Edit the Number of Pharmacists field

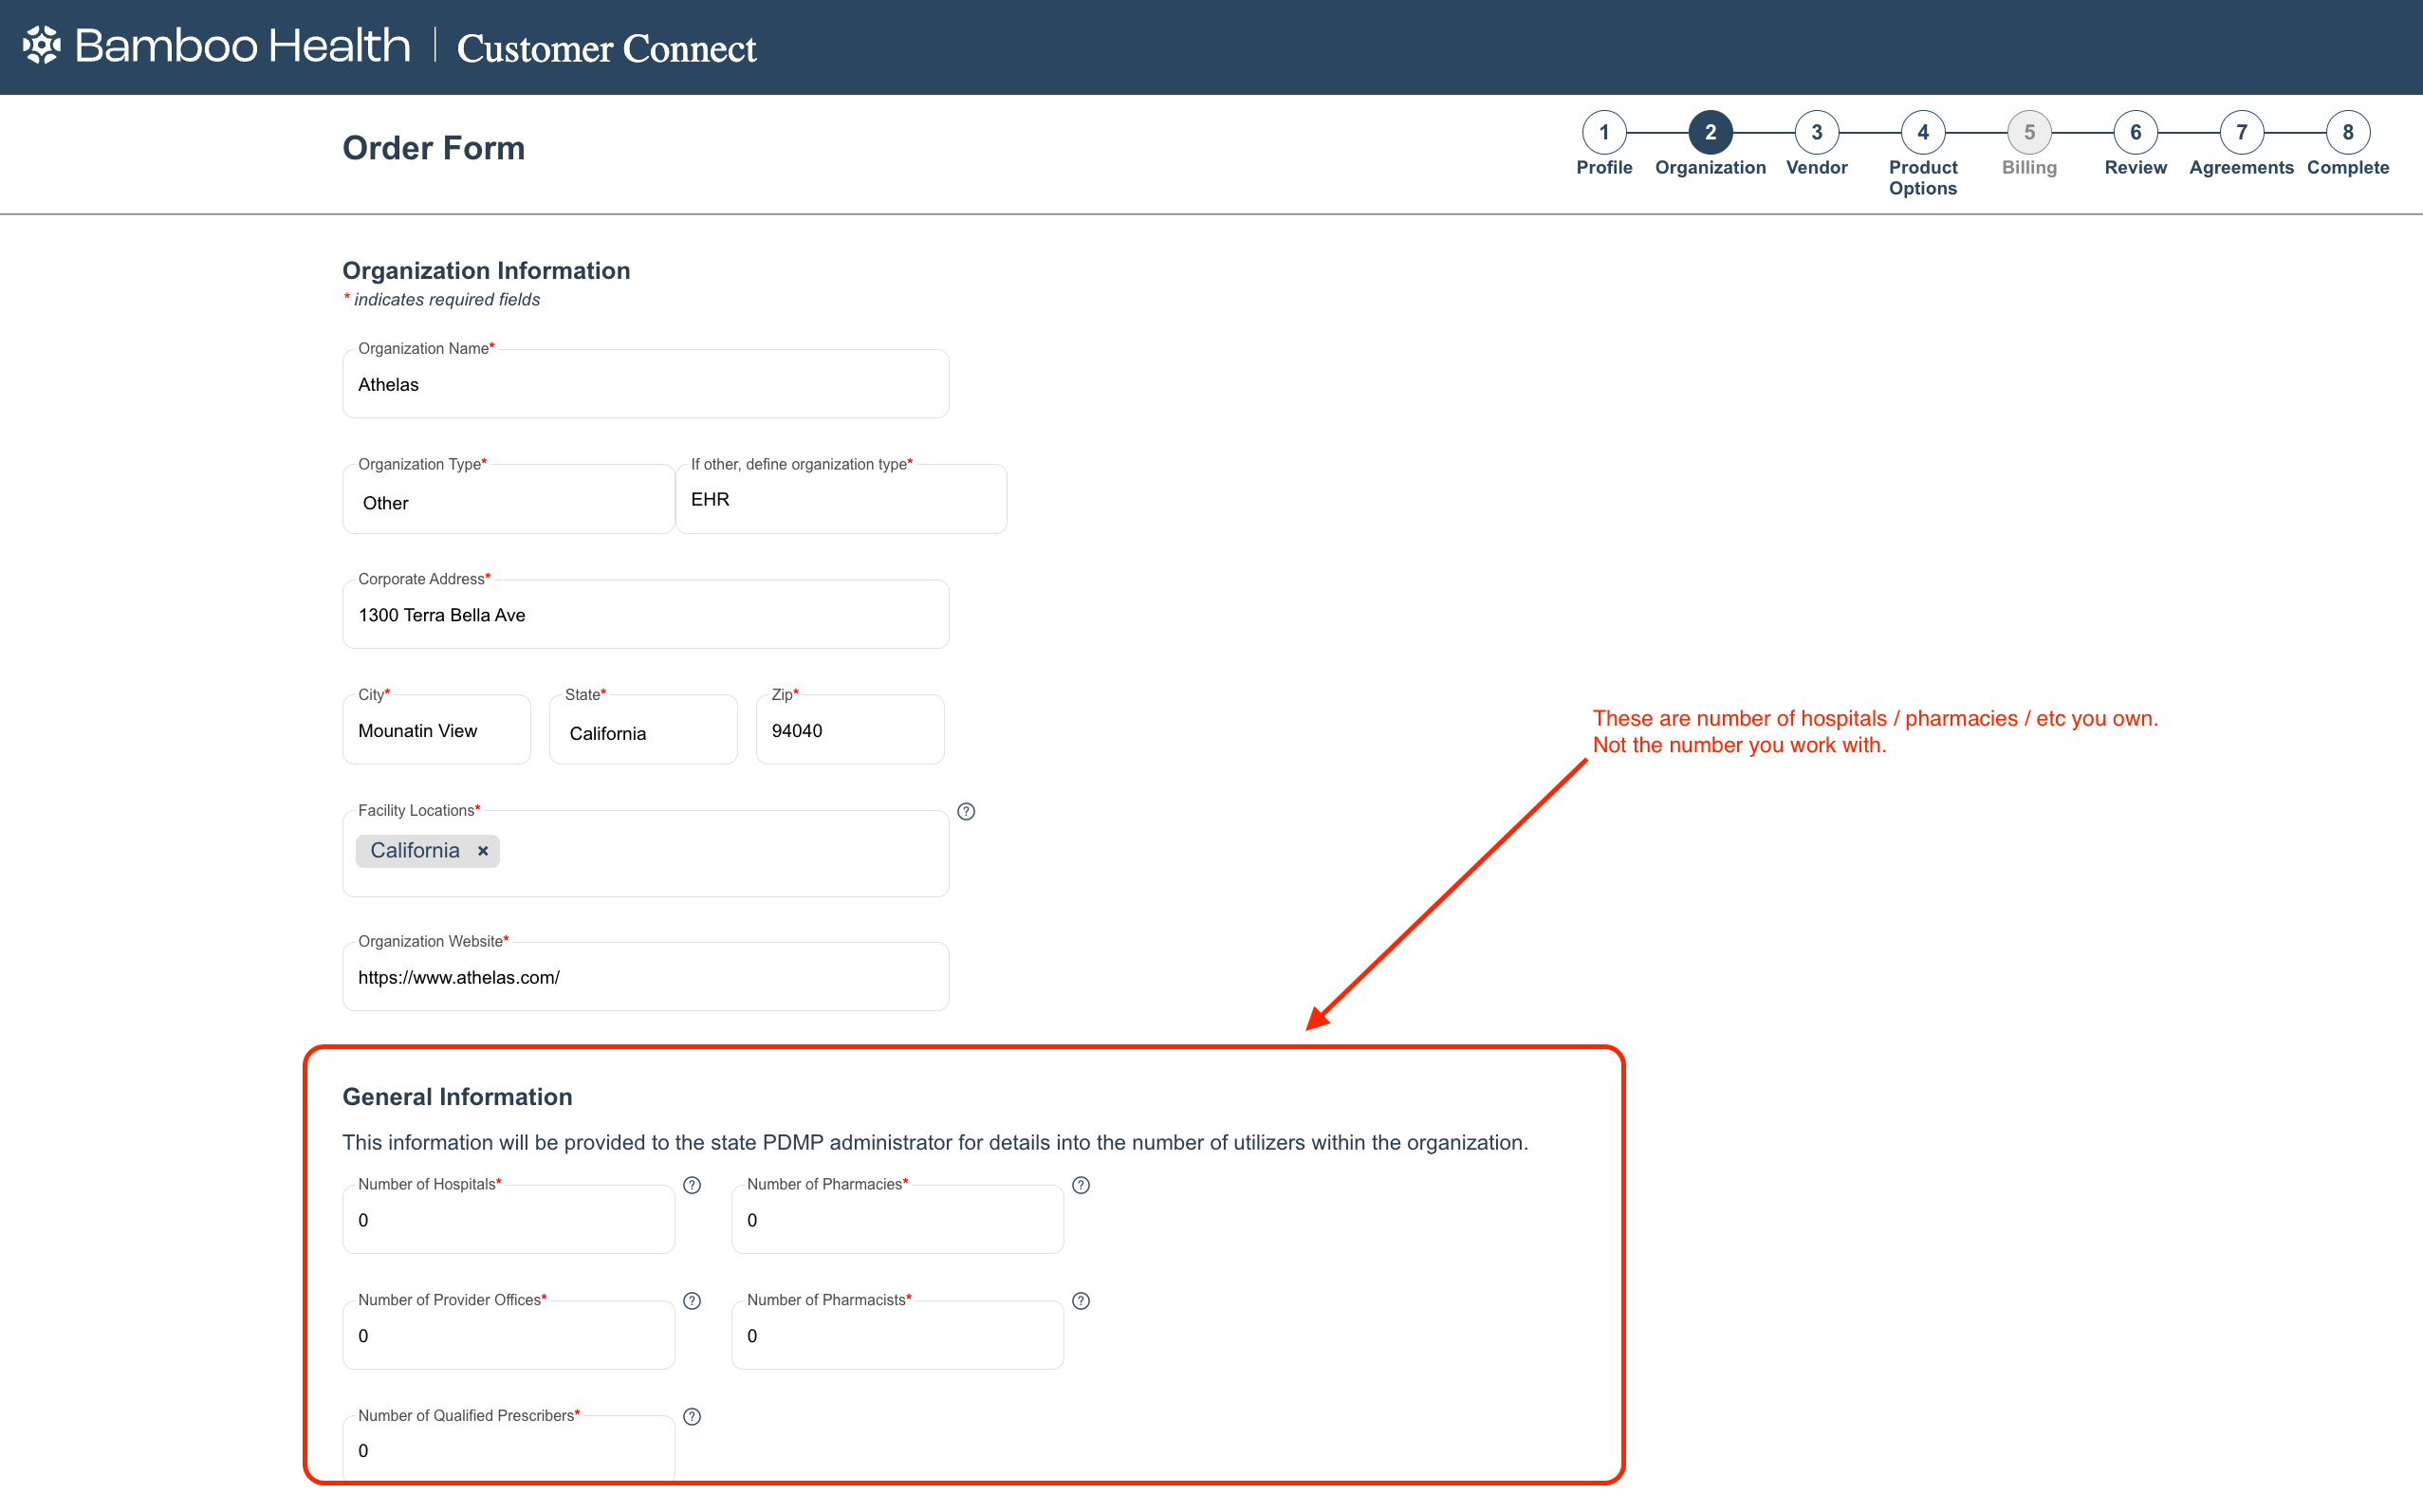[897, 1336]
